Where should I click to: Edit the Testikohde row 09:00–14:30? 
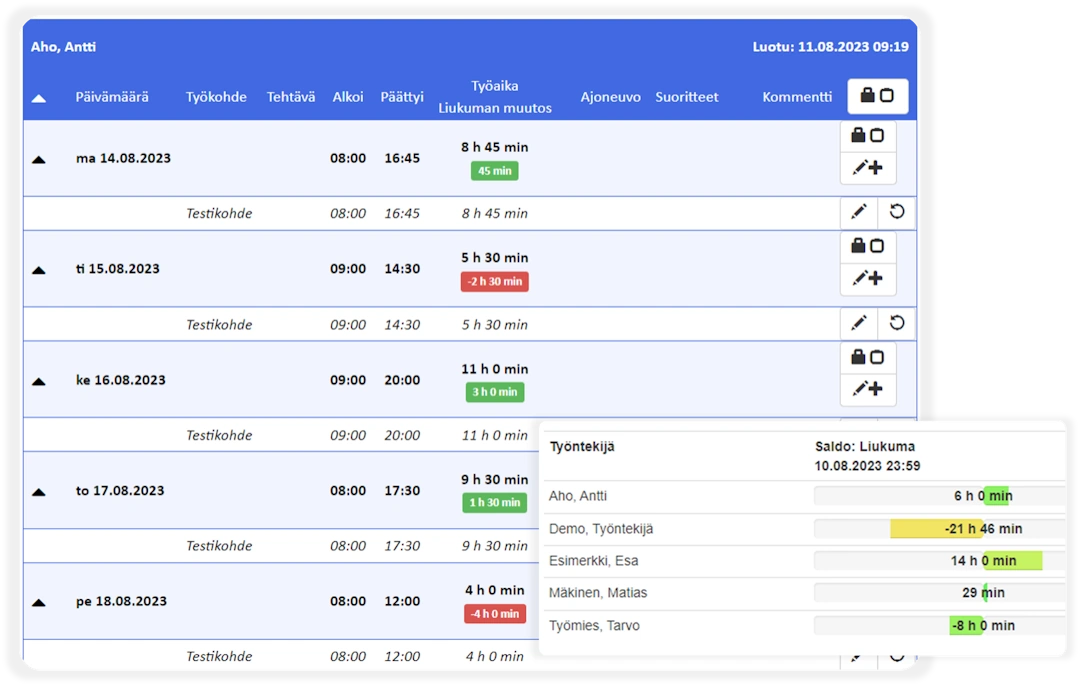(x=858, y=323)
